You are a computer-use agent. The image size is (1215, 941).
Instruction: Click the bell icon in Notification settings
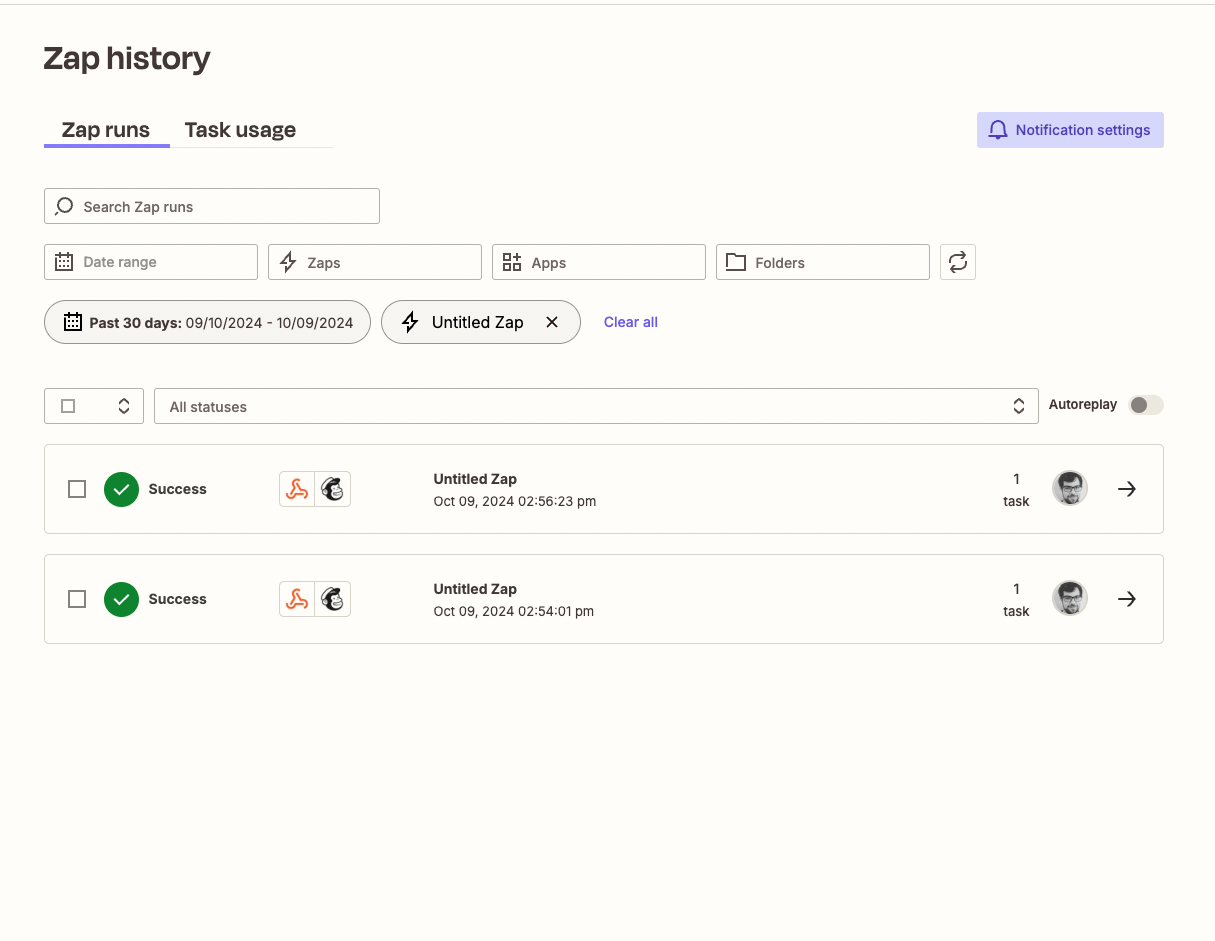997,129
